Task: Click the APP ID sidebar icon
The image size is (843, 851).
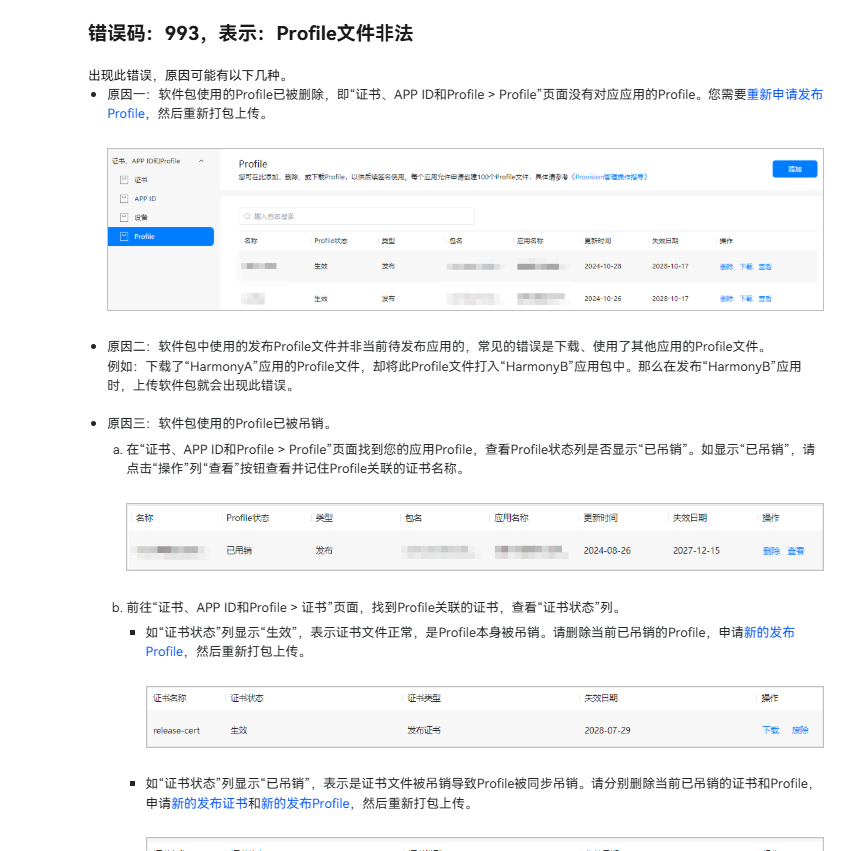Action: (x=124, y=199)
